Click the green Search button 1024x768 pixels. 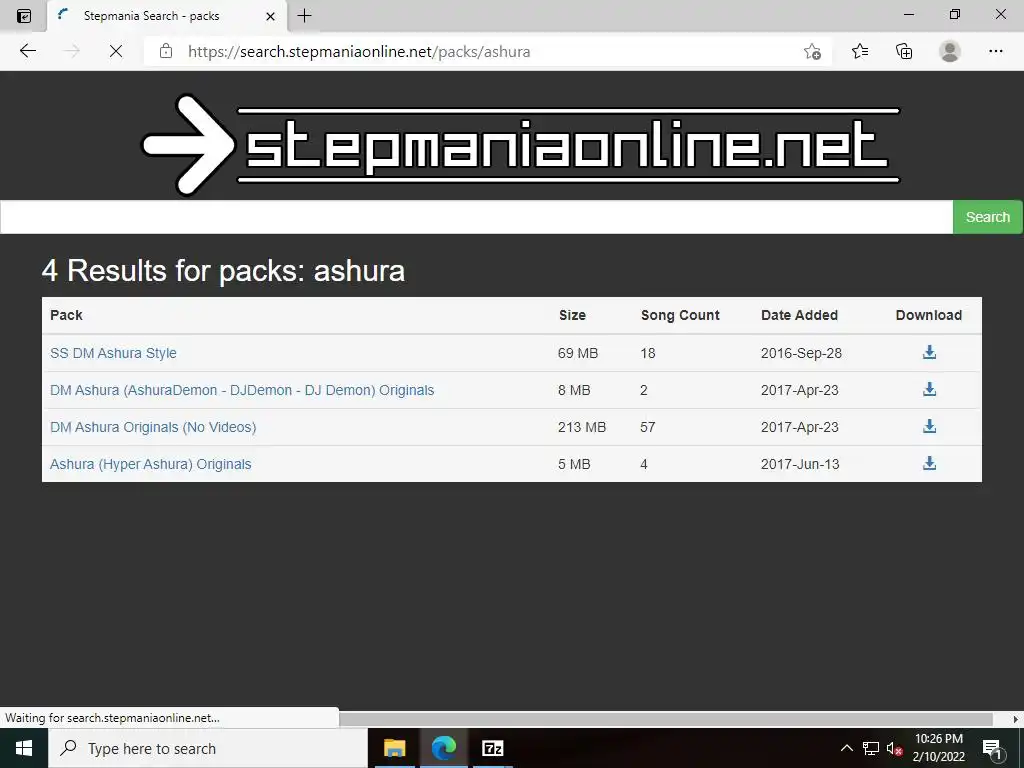987,217
